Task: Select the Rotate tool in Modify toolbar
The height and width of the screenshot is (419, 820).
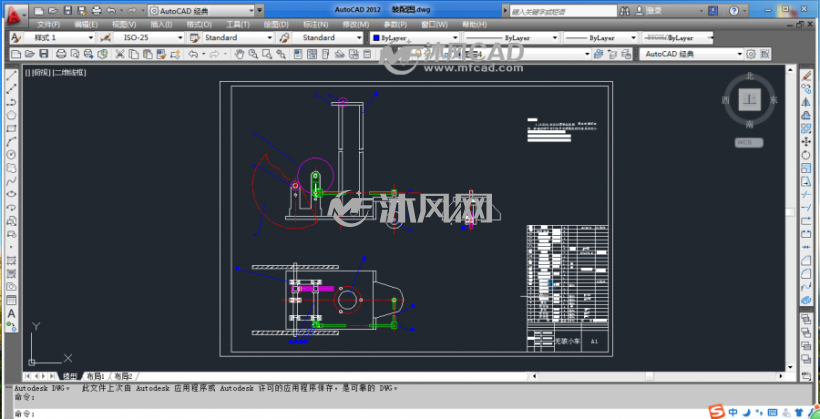Action: (x=806, y=155)
